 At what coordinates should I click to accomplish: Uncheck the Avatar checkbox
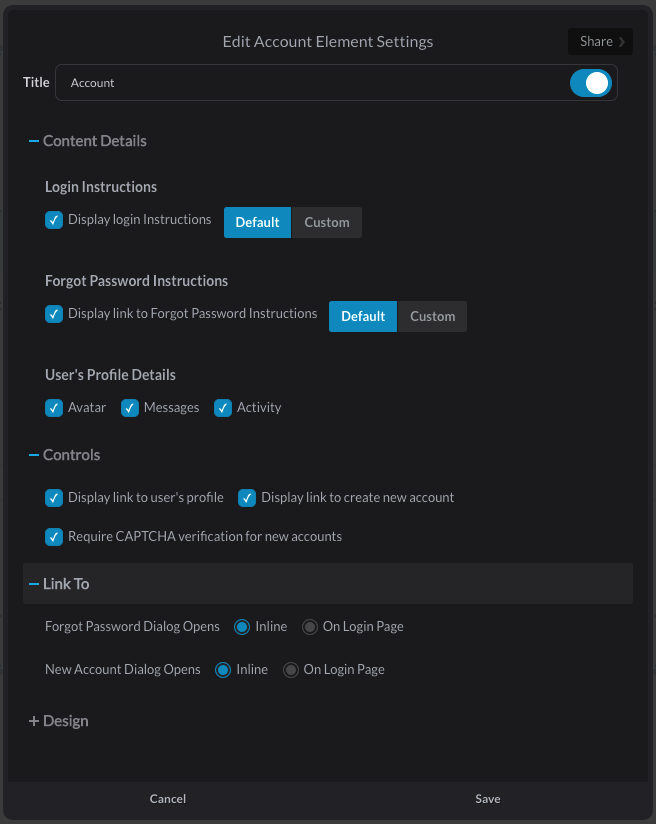point(54,408)
